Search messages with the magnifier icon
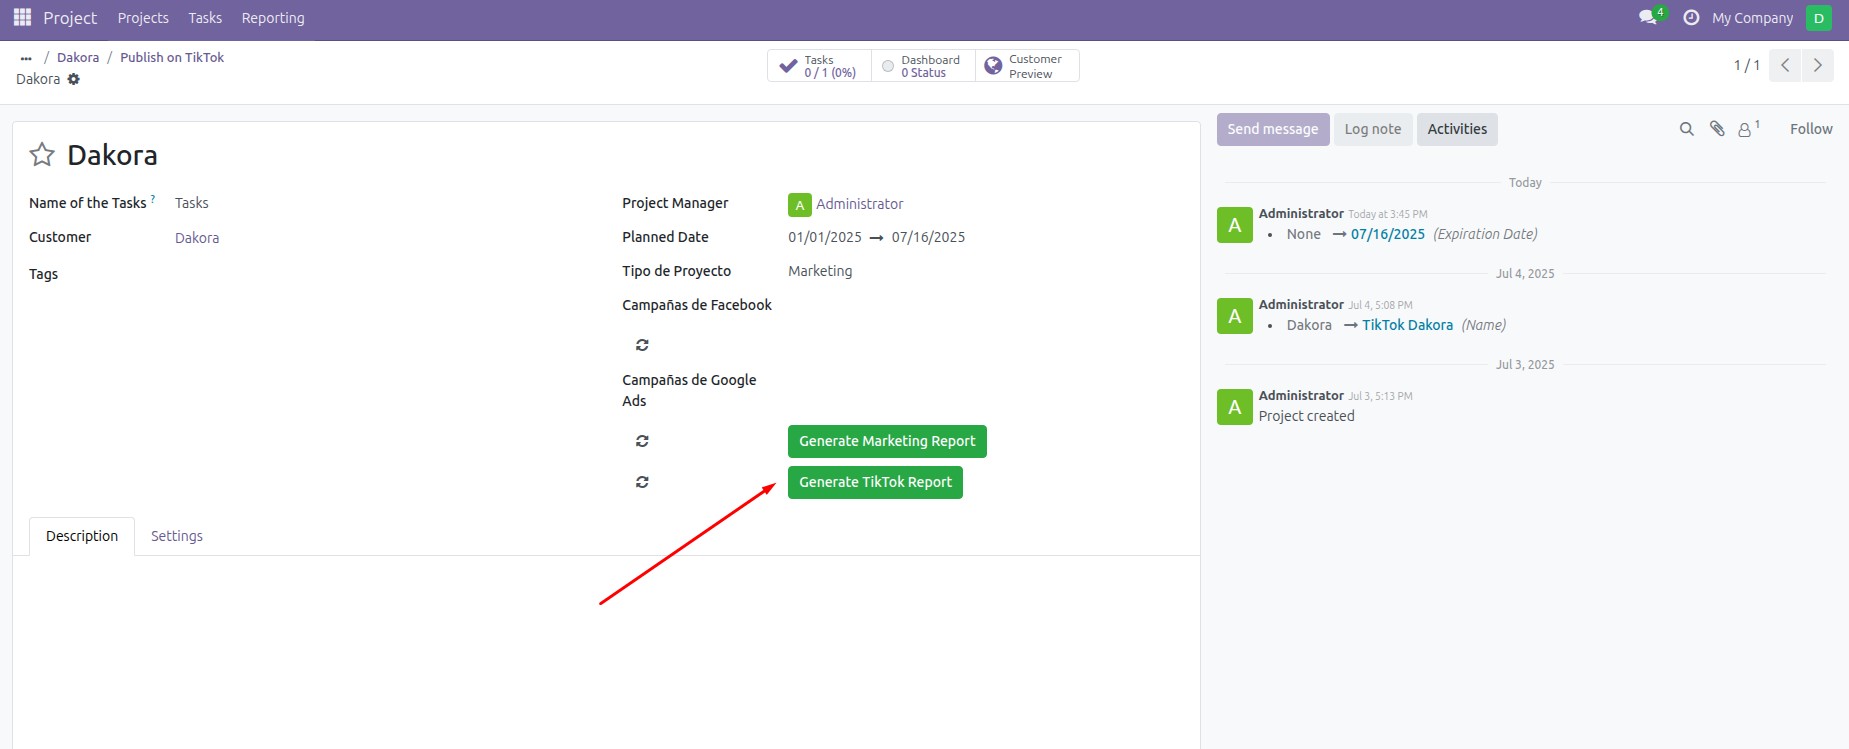 pos(1687,129)
